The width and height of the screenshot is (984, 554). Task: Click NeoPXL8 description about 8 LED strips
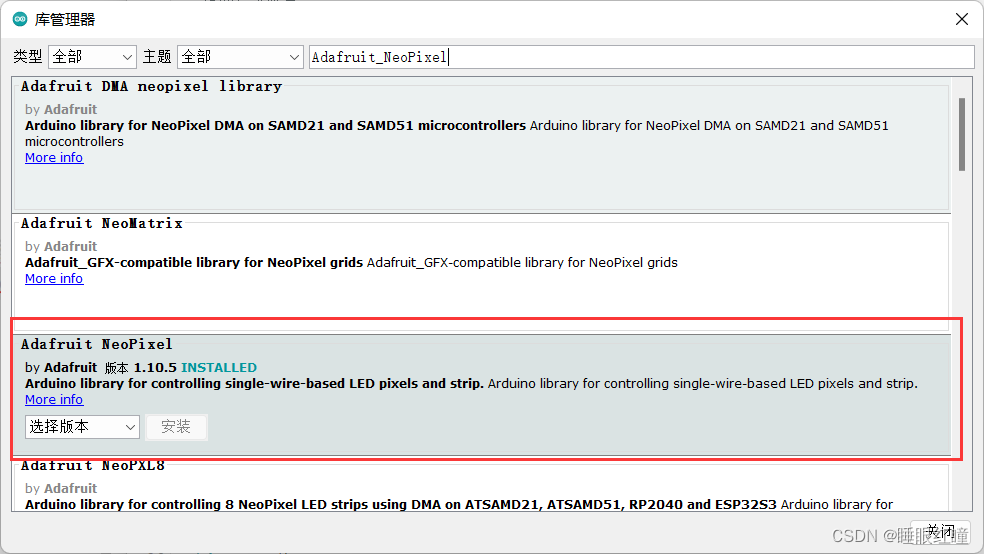pos(459,504)
